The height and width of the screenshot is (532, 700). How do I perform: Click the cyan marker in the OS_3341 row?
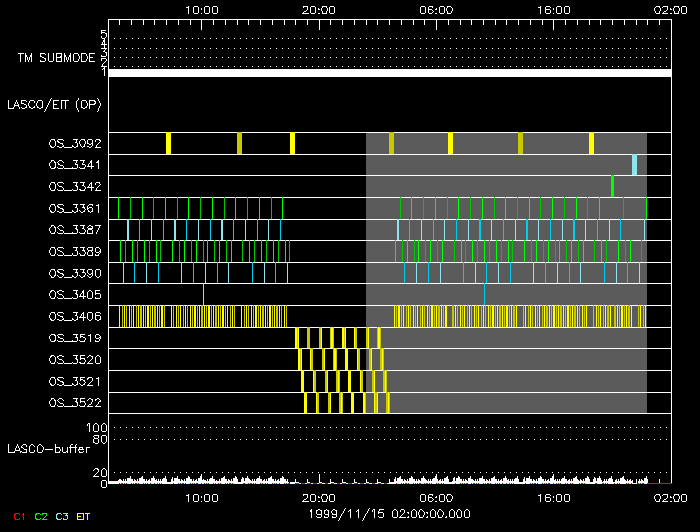pos(634,164)
